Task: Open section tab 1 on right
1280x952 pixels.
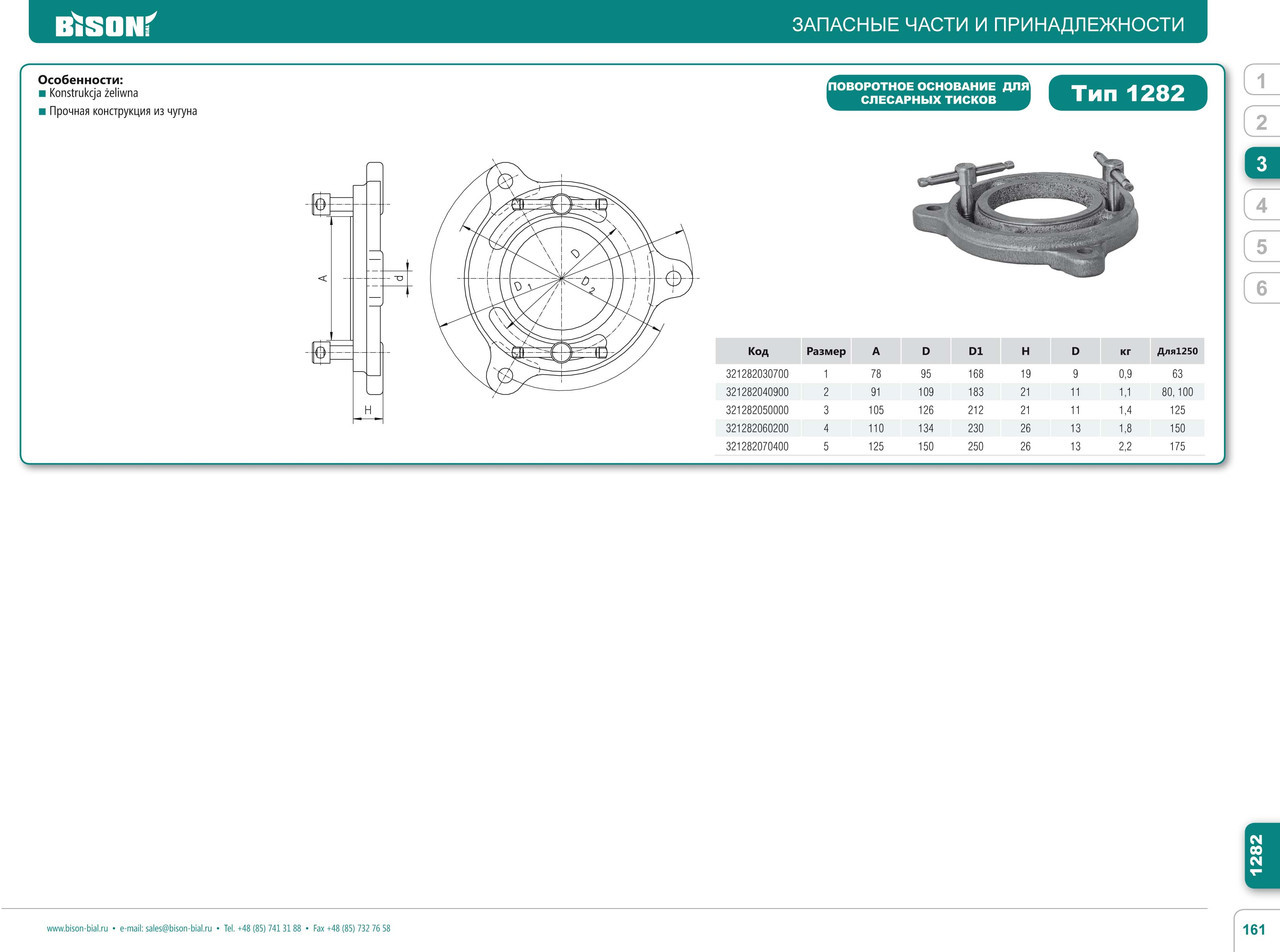Action: (x=1262, y=81)
